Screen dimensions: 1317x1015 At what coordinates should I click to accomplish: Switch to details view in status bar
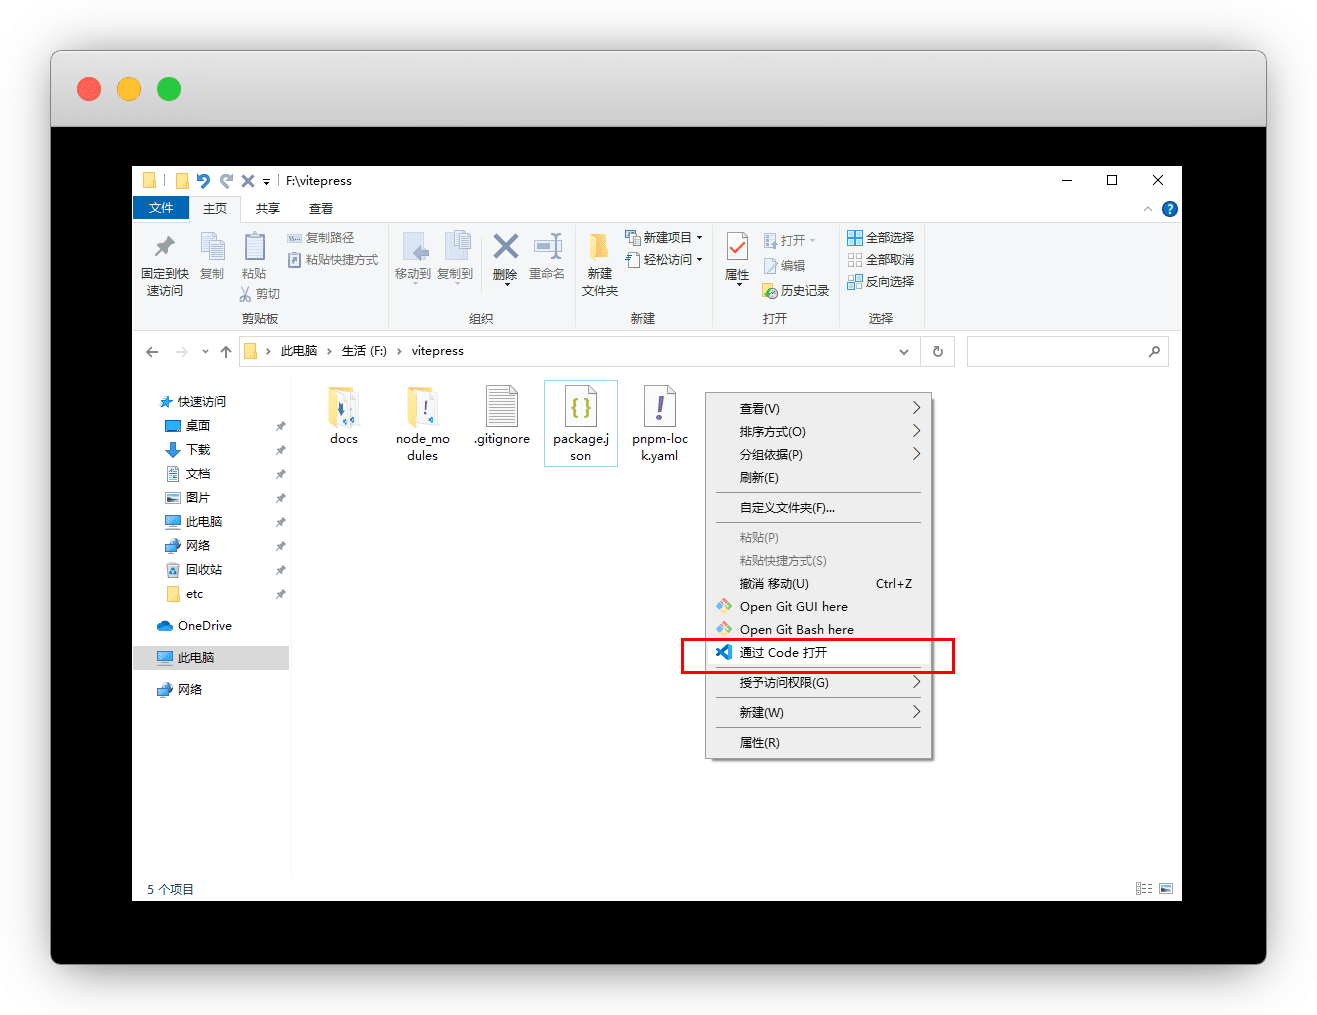coord(1144,888)
